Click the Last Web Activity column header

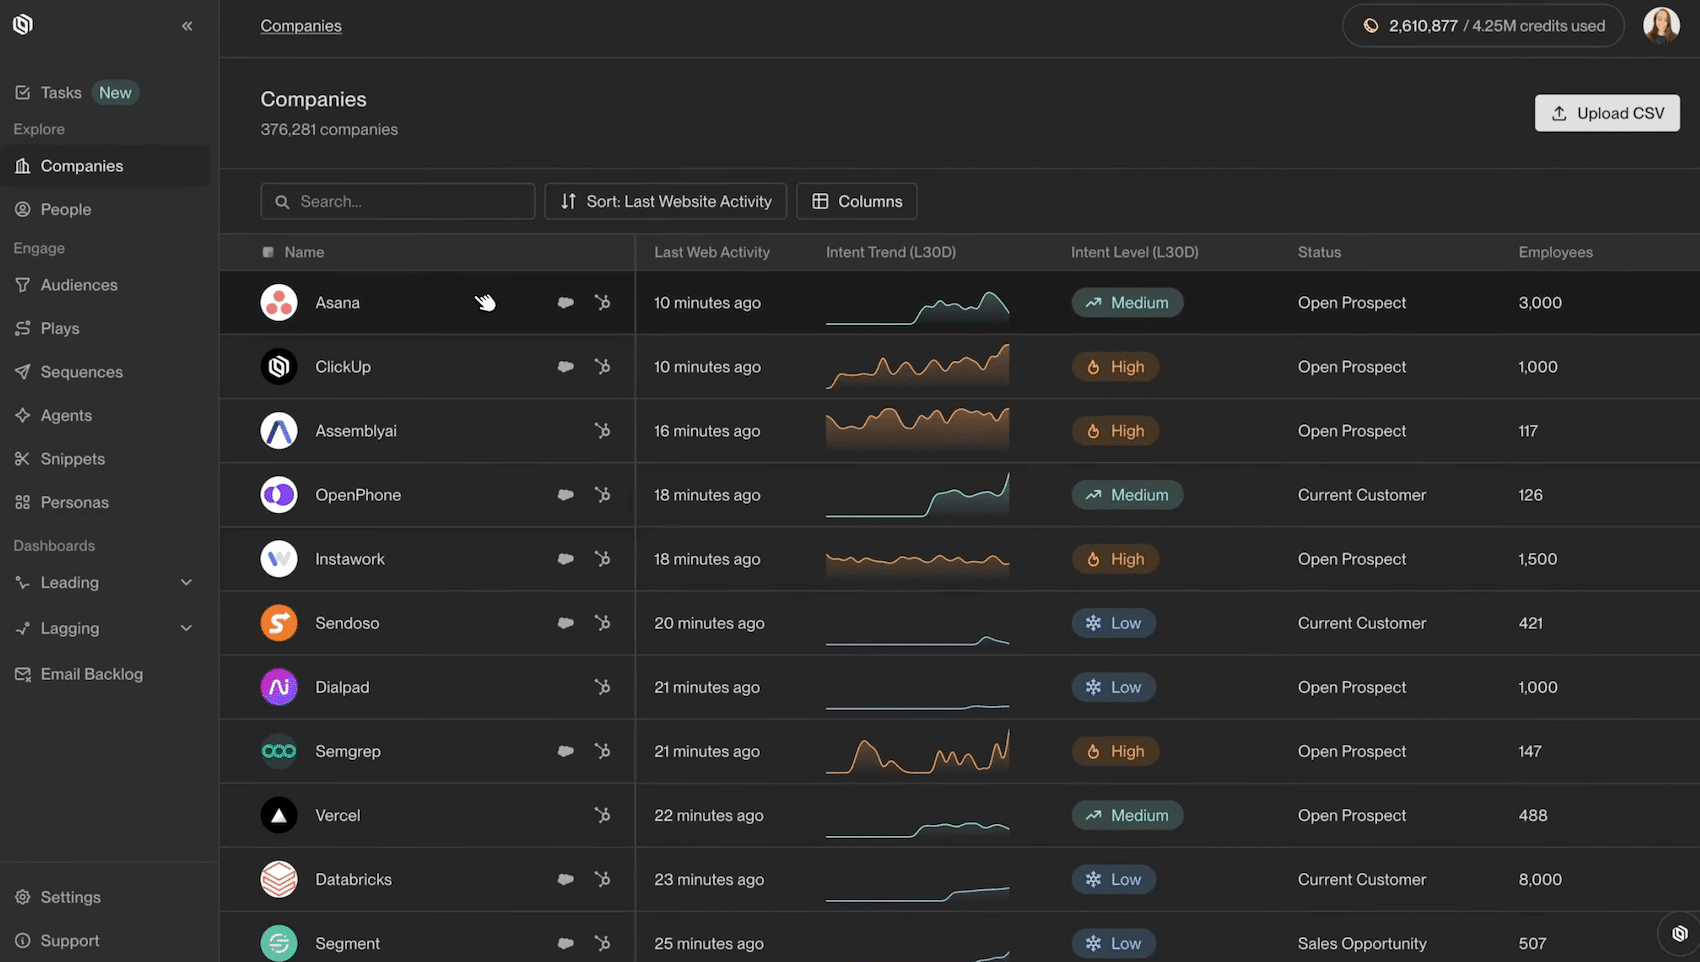pos(712,252)
